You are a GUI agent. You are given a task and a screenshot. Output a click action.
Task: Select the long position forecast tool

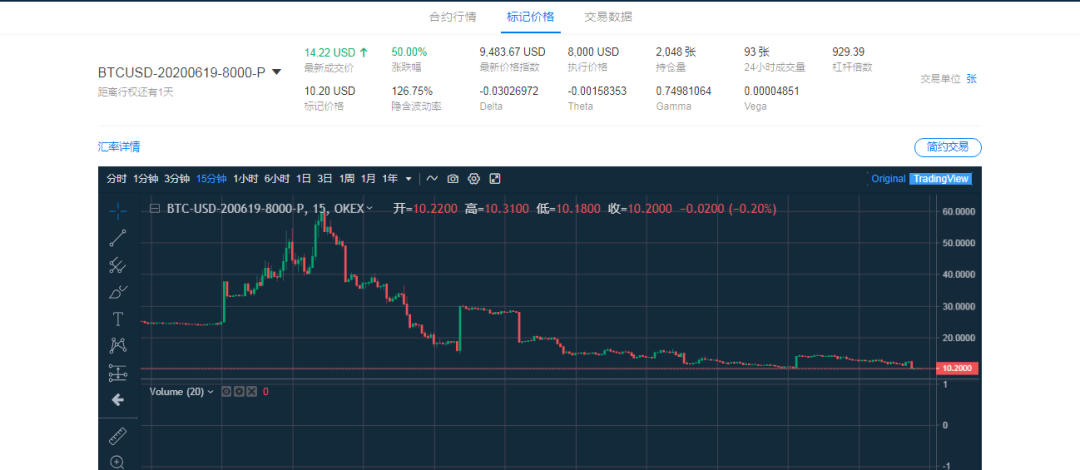pos(118,373)
